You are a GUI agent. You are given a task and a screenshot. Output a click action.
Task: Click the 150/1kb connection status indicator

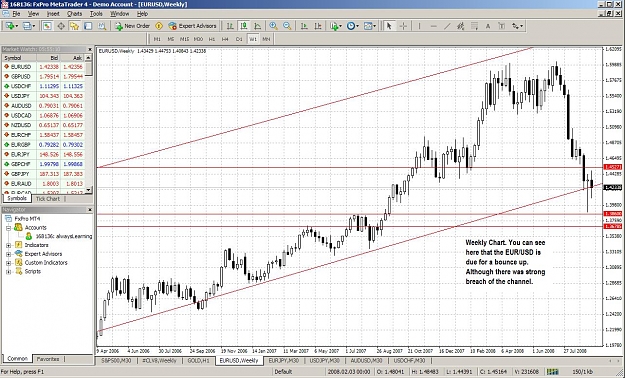coord(584,372)
